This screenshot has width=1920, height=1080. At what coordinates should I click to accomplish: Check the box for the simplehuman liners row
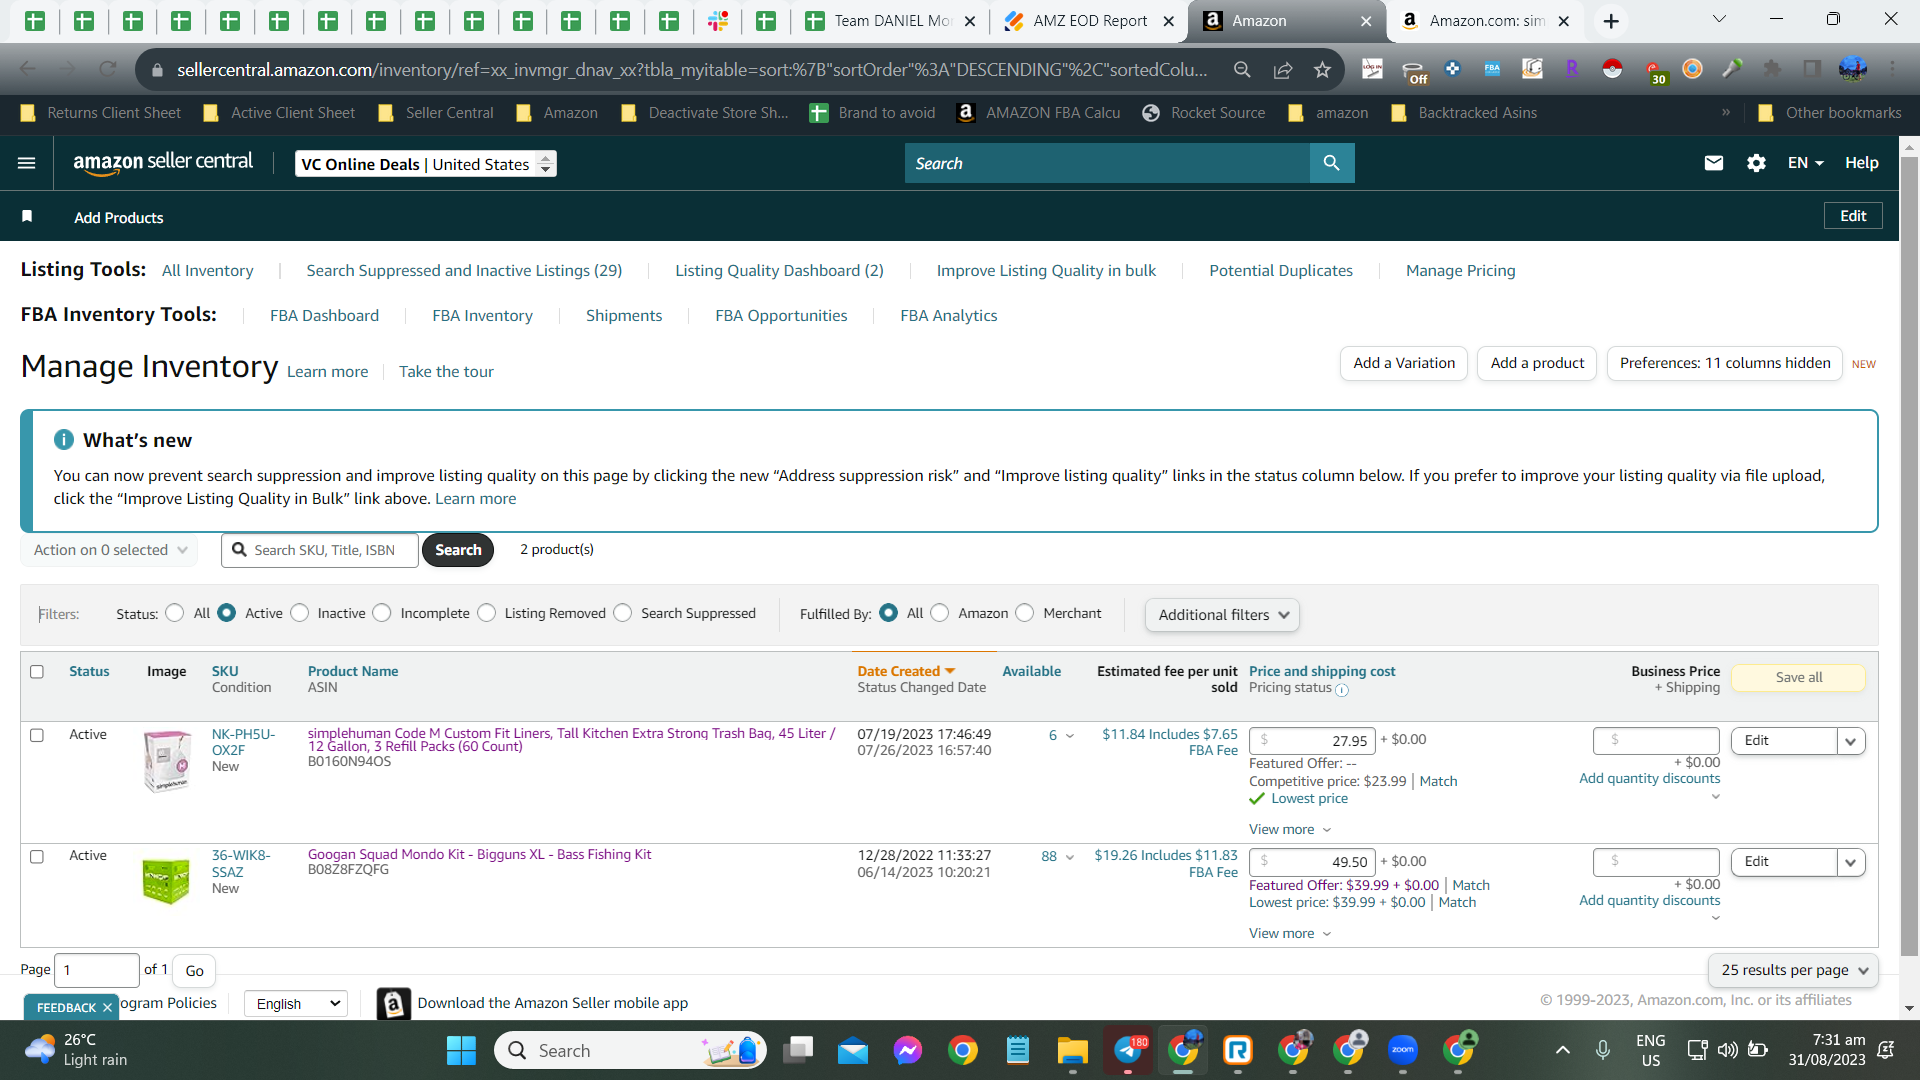[37, 735]
